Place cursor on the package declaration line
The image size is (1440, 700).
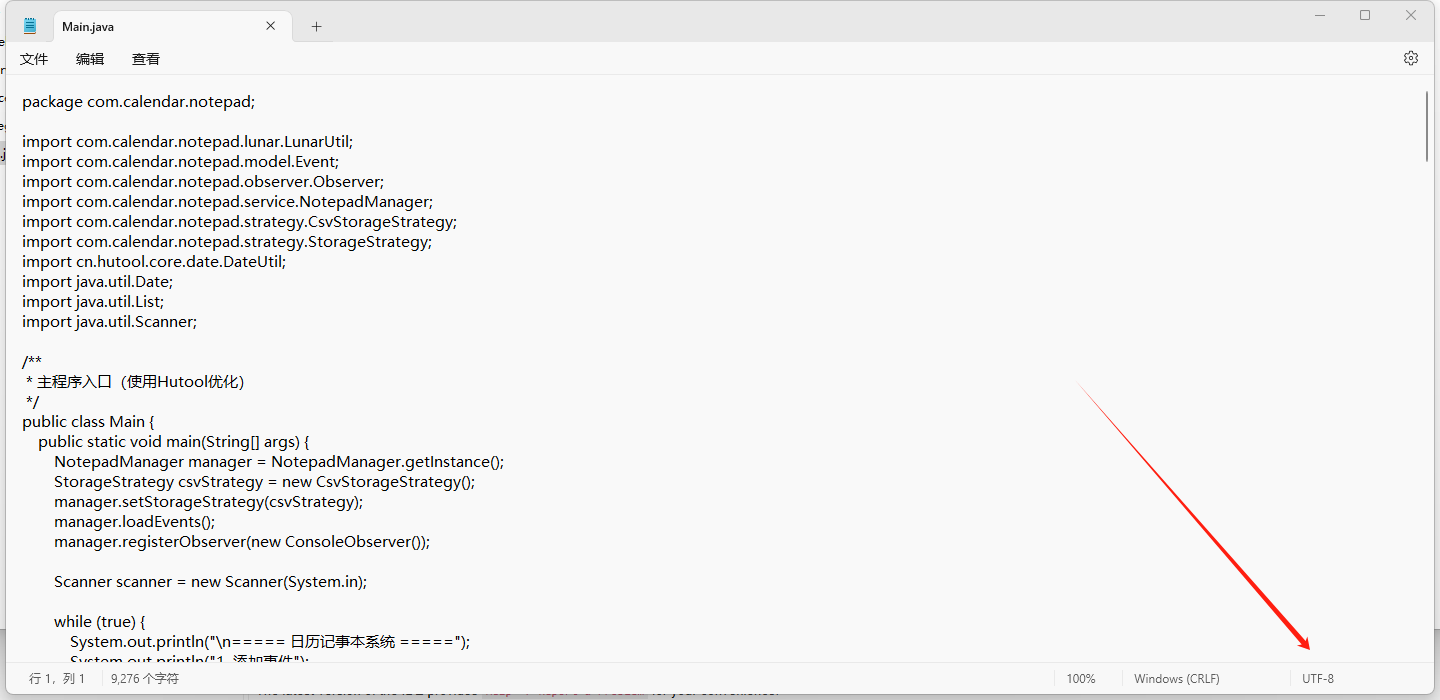pyautogui.click(x=138, y=101)
